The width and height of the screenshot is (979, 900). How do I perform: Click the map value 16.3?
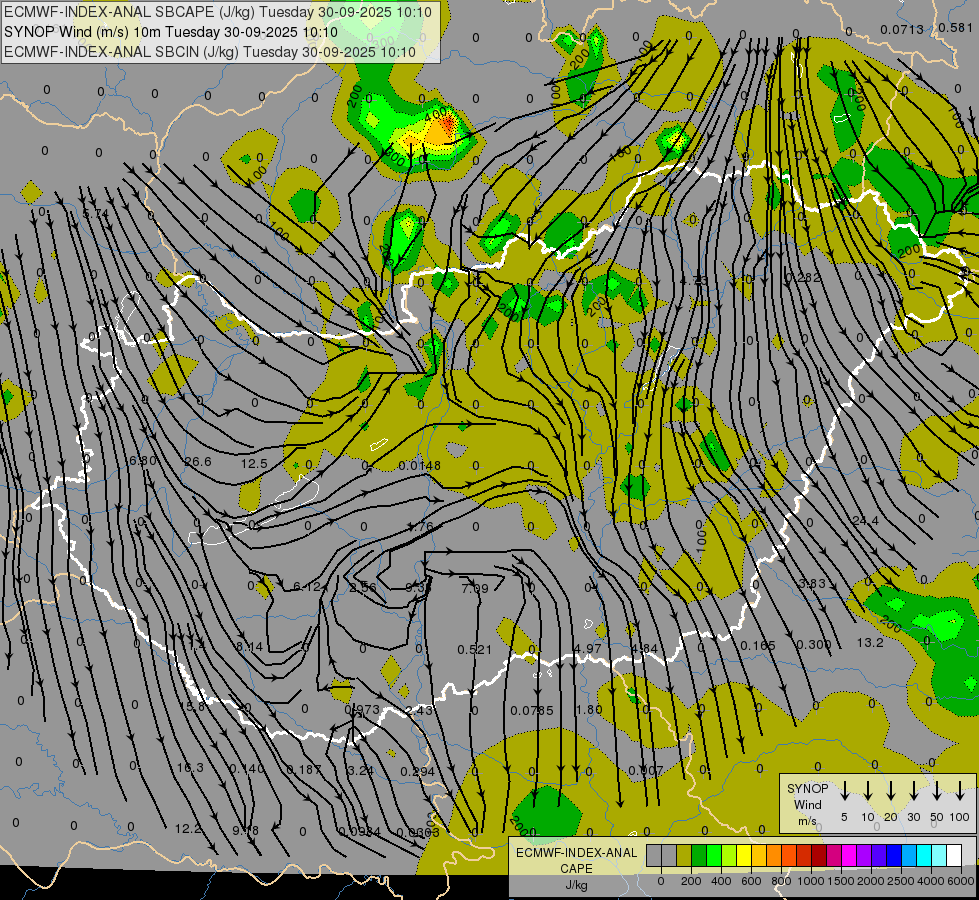[190, 767]
